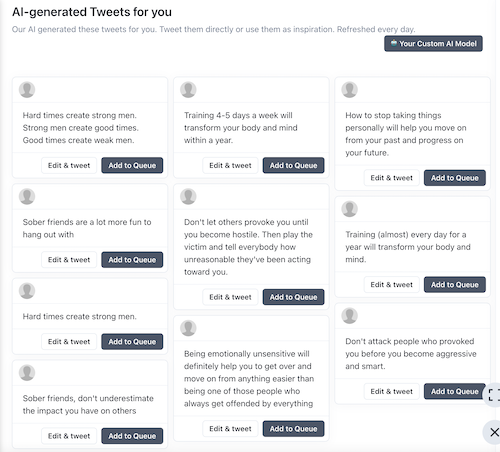Edit & tweet 'Being emotionally unsensitive' card

point(230,429)
